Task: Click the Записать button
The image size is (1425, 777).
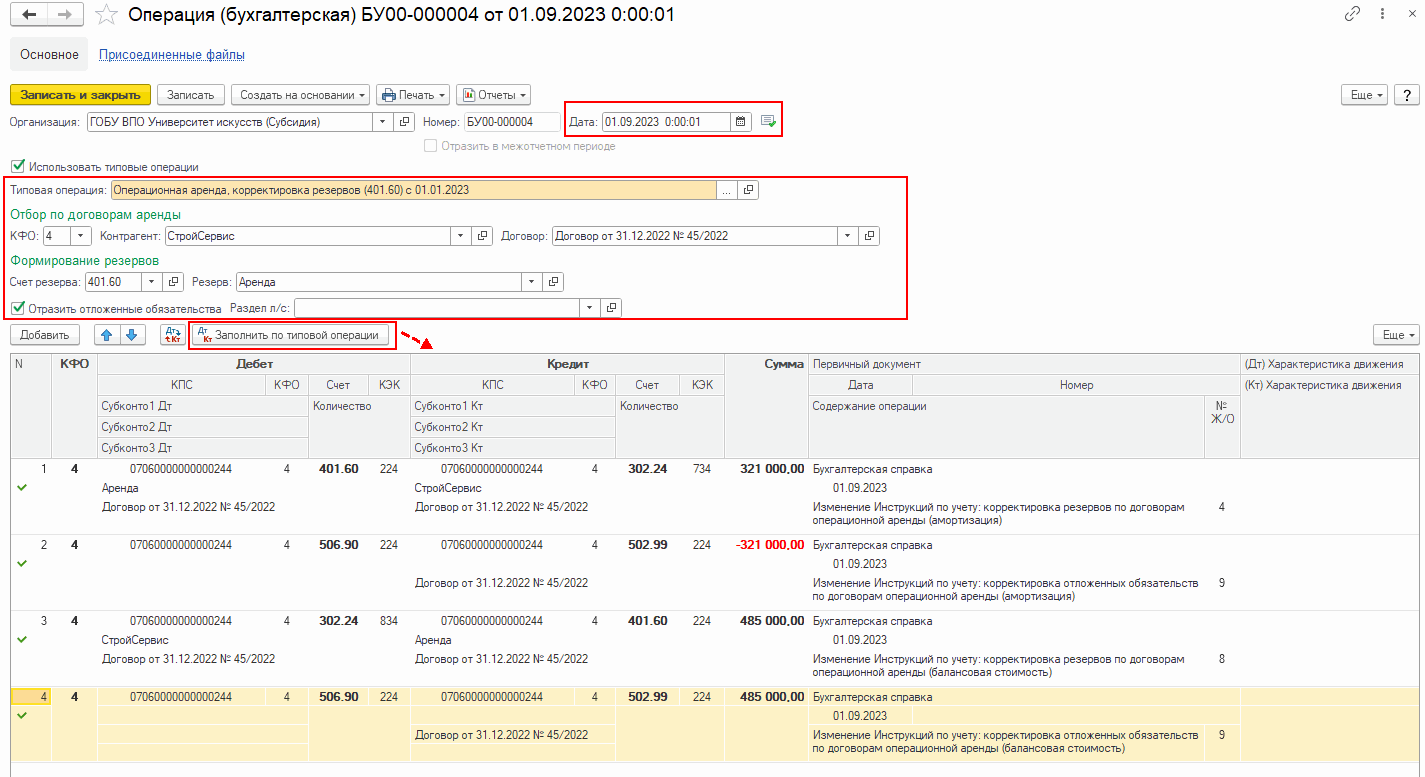Action: 191,95
